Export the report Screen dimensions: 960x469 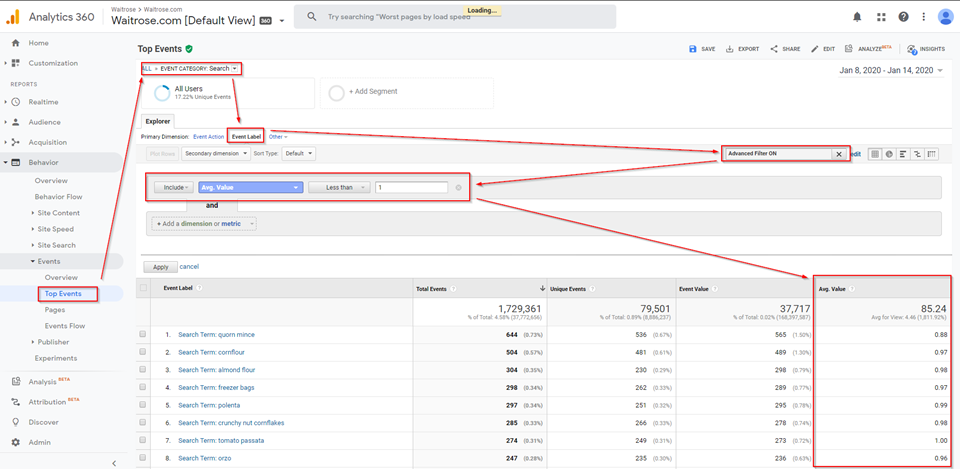[743, 49]
